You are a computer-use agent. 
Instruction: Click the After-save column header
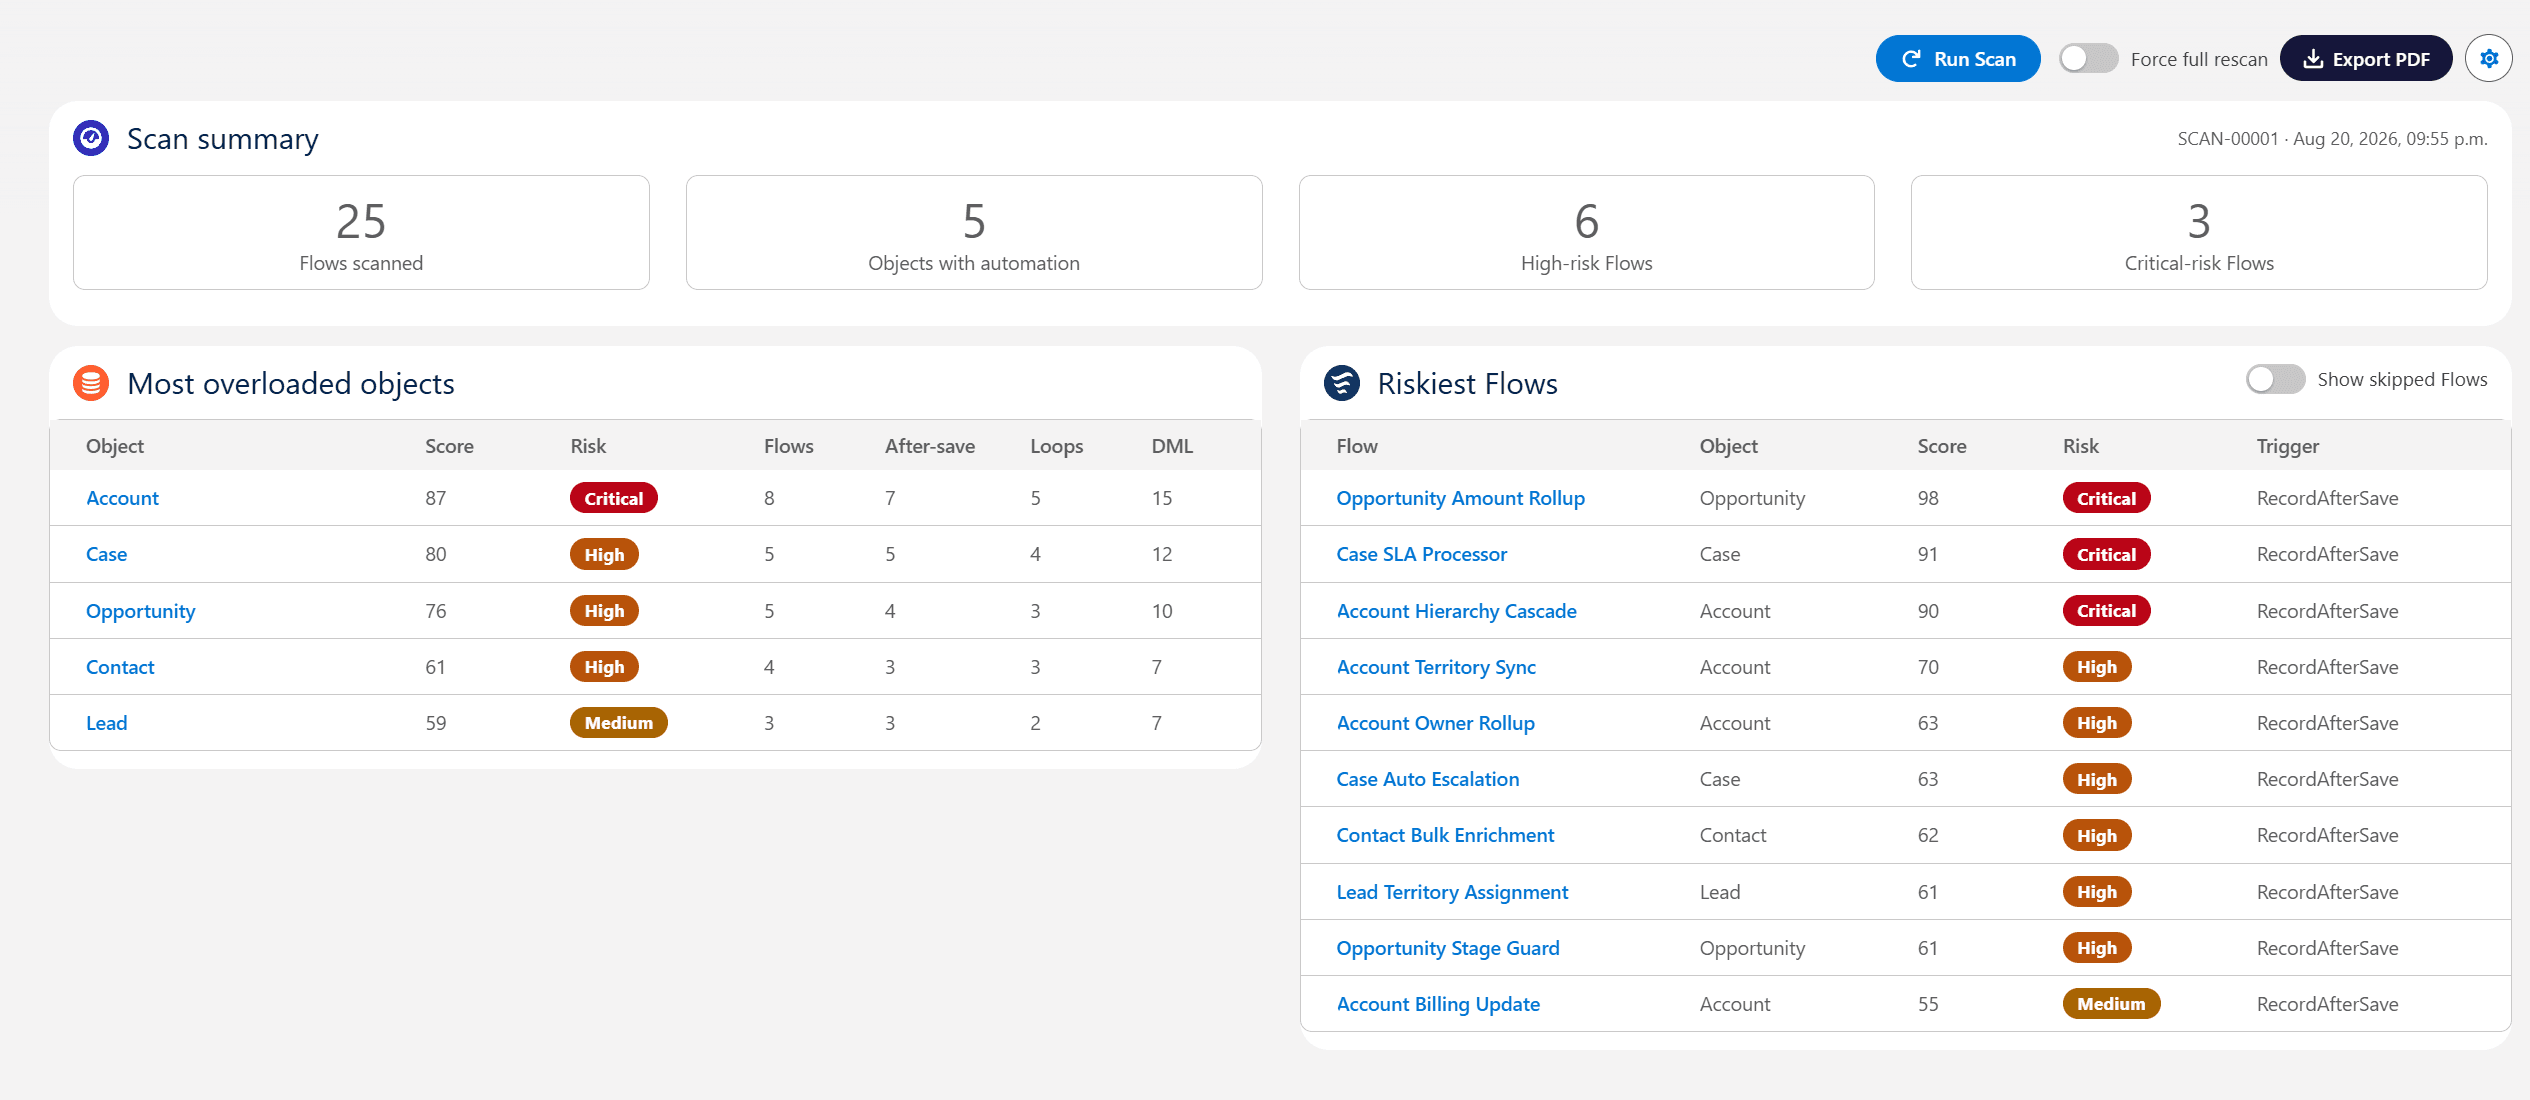point(929,446)
